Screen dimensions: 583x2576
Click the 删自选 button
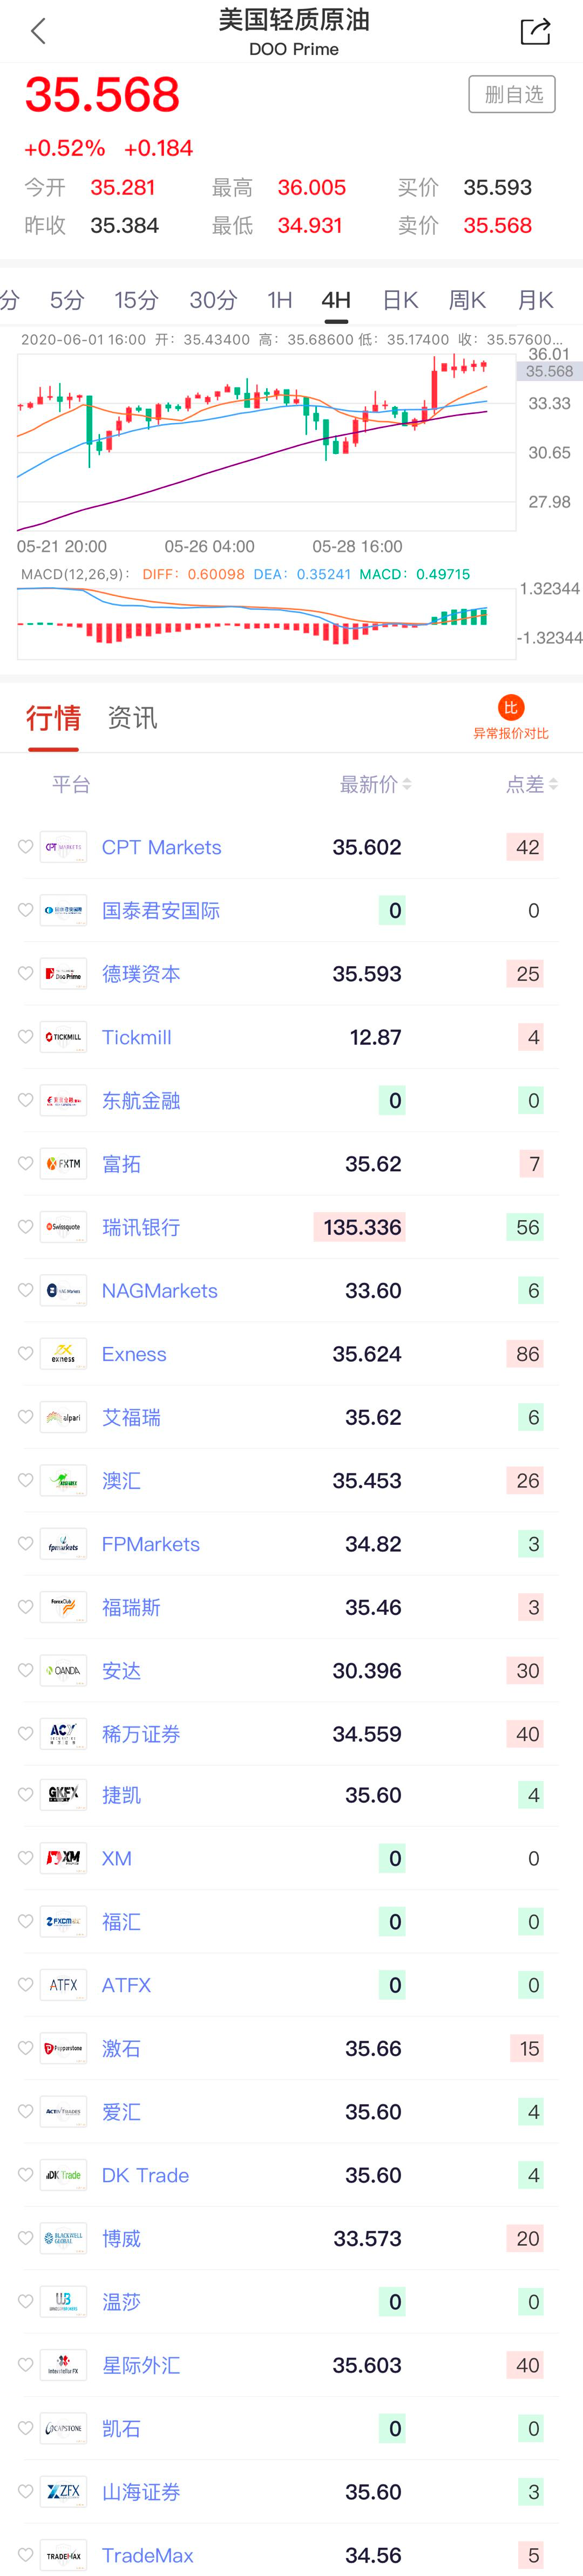pos(512,94)
